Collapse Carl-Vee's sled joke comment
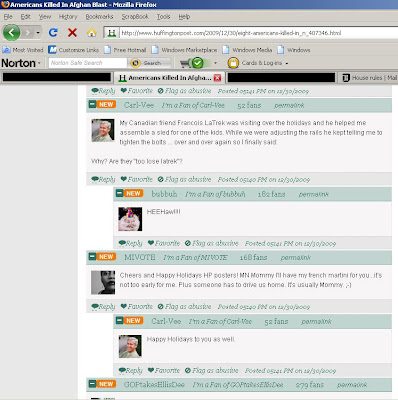This screenshot has width=398, height=400. pyautogui.click(x=92, y=104)
